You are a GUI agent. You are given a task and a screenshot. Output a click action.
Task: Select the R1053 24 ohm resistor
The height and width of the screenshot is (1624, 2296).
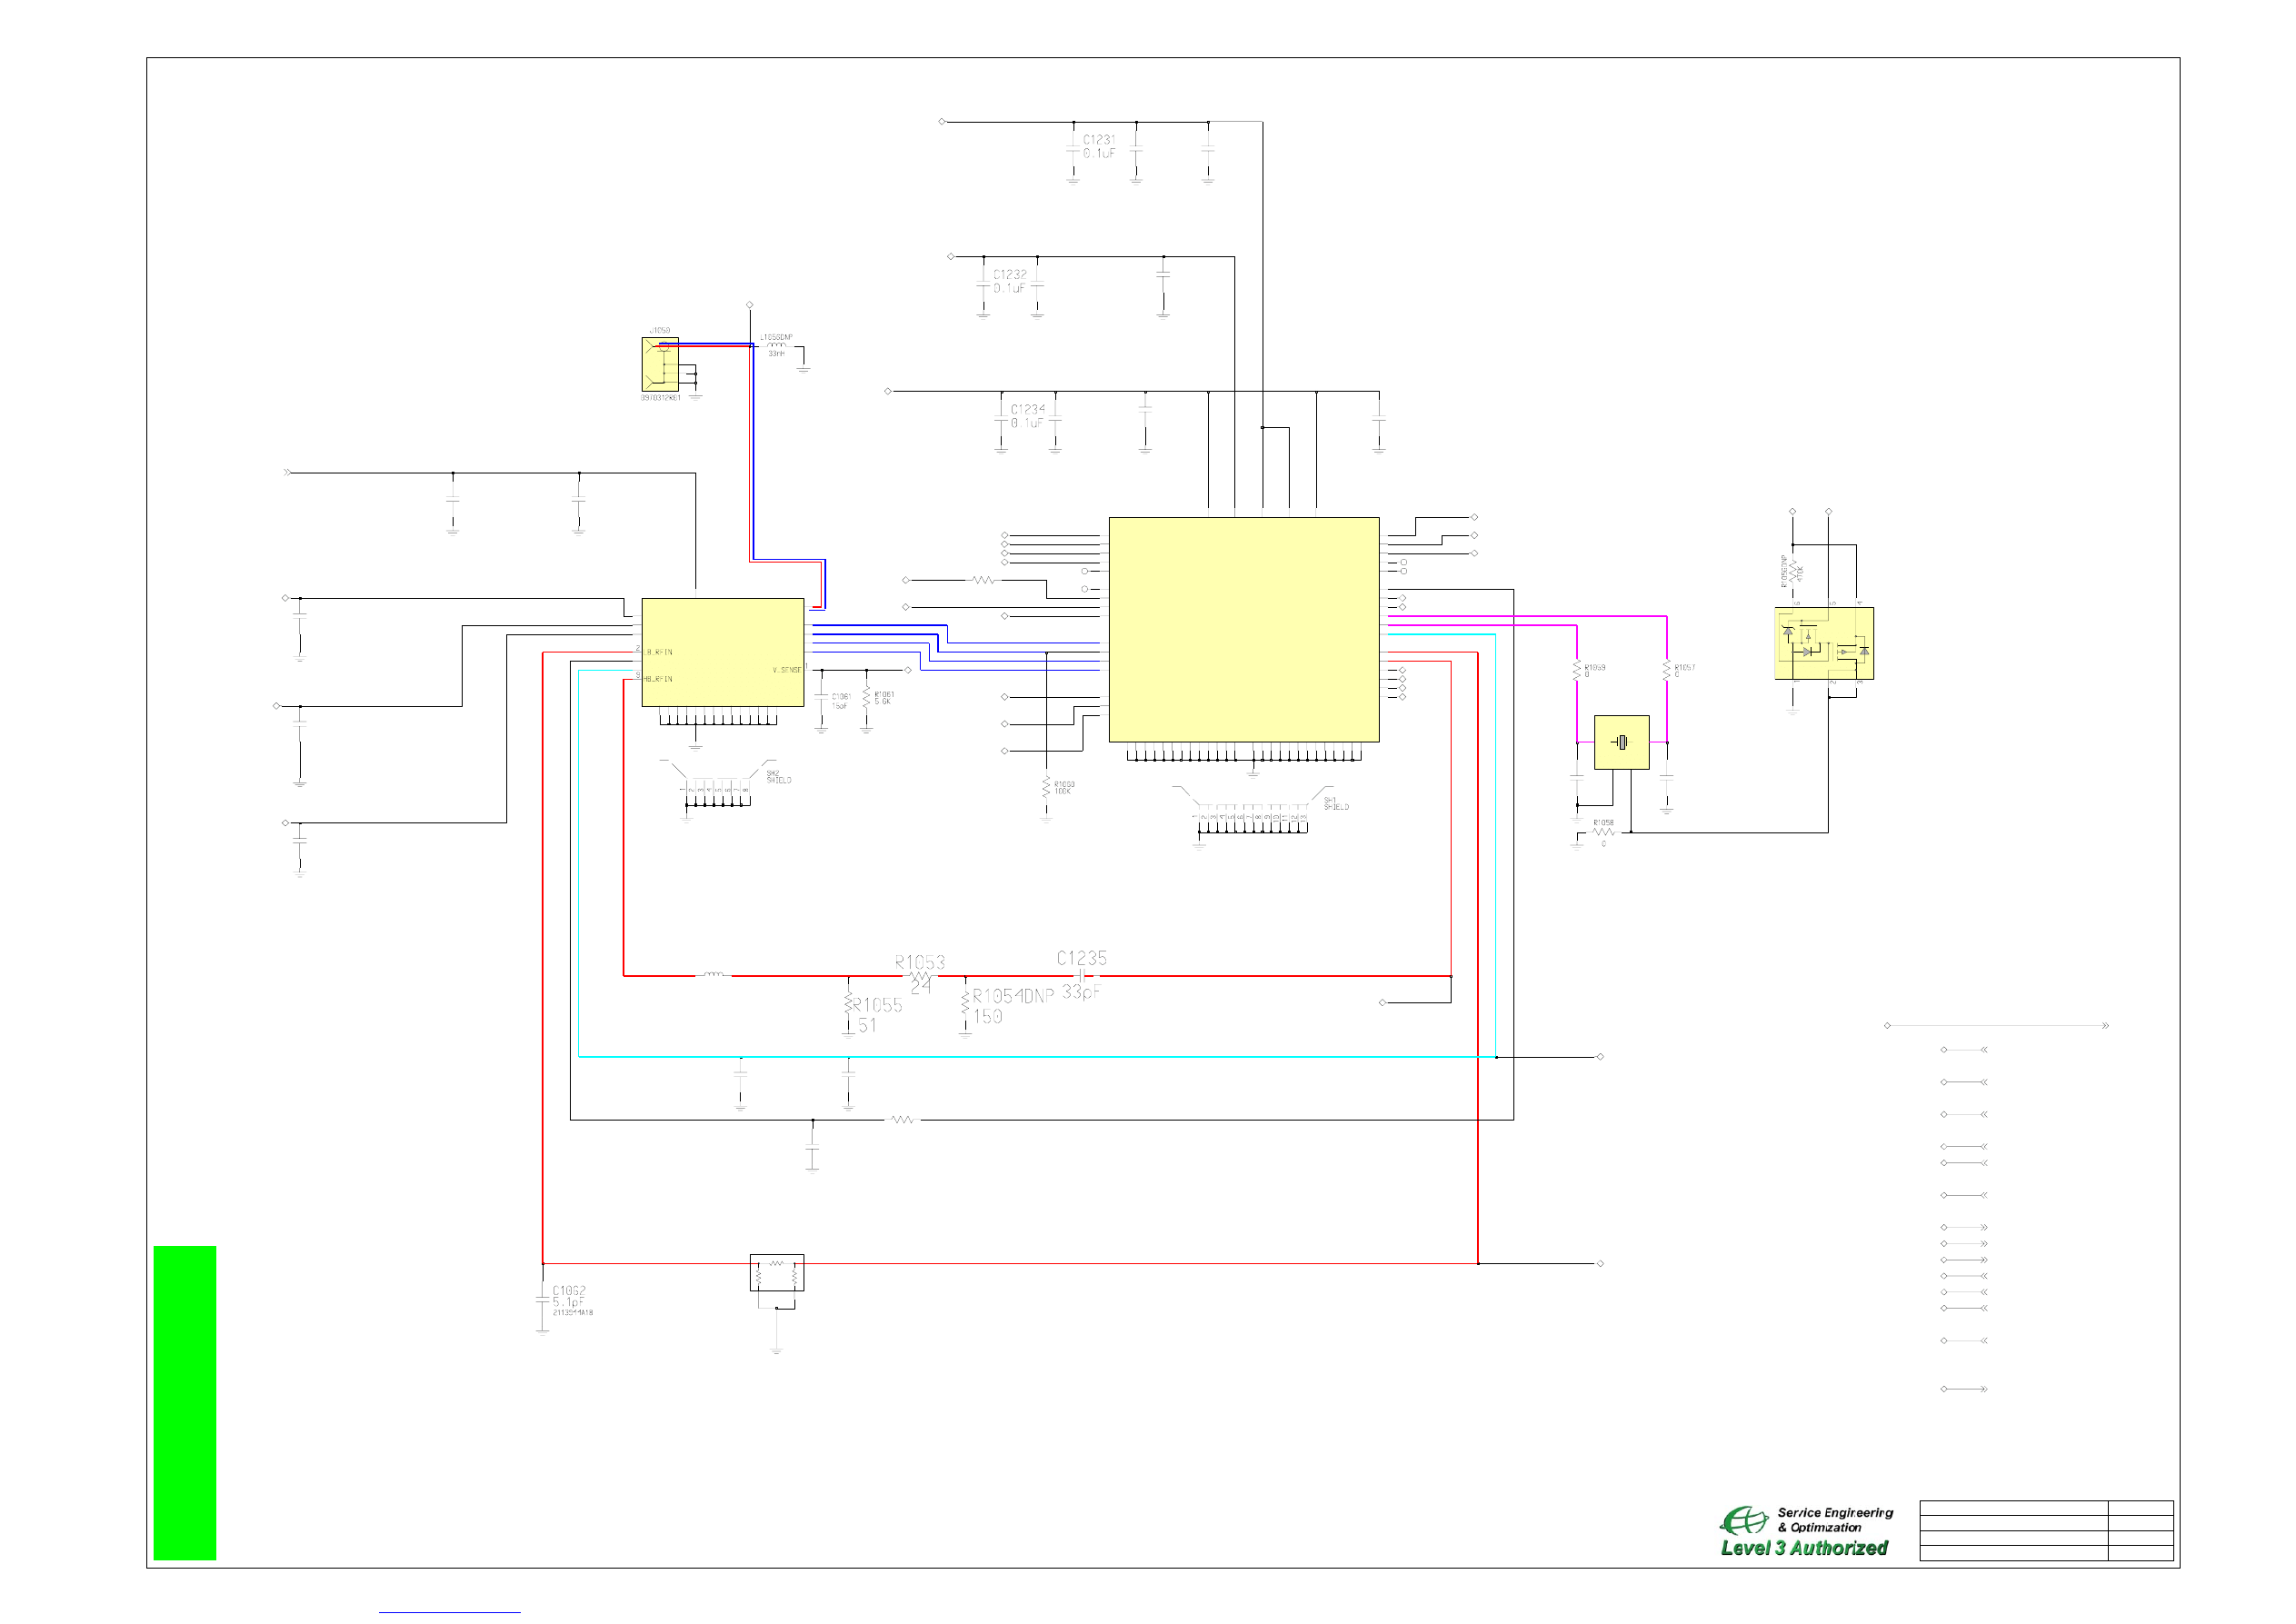click(921, 976)
